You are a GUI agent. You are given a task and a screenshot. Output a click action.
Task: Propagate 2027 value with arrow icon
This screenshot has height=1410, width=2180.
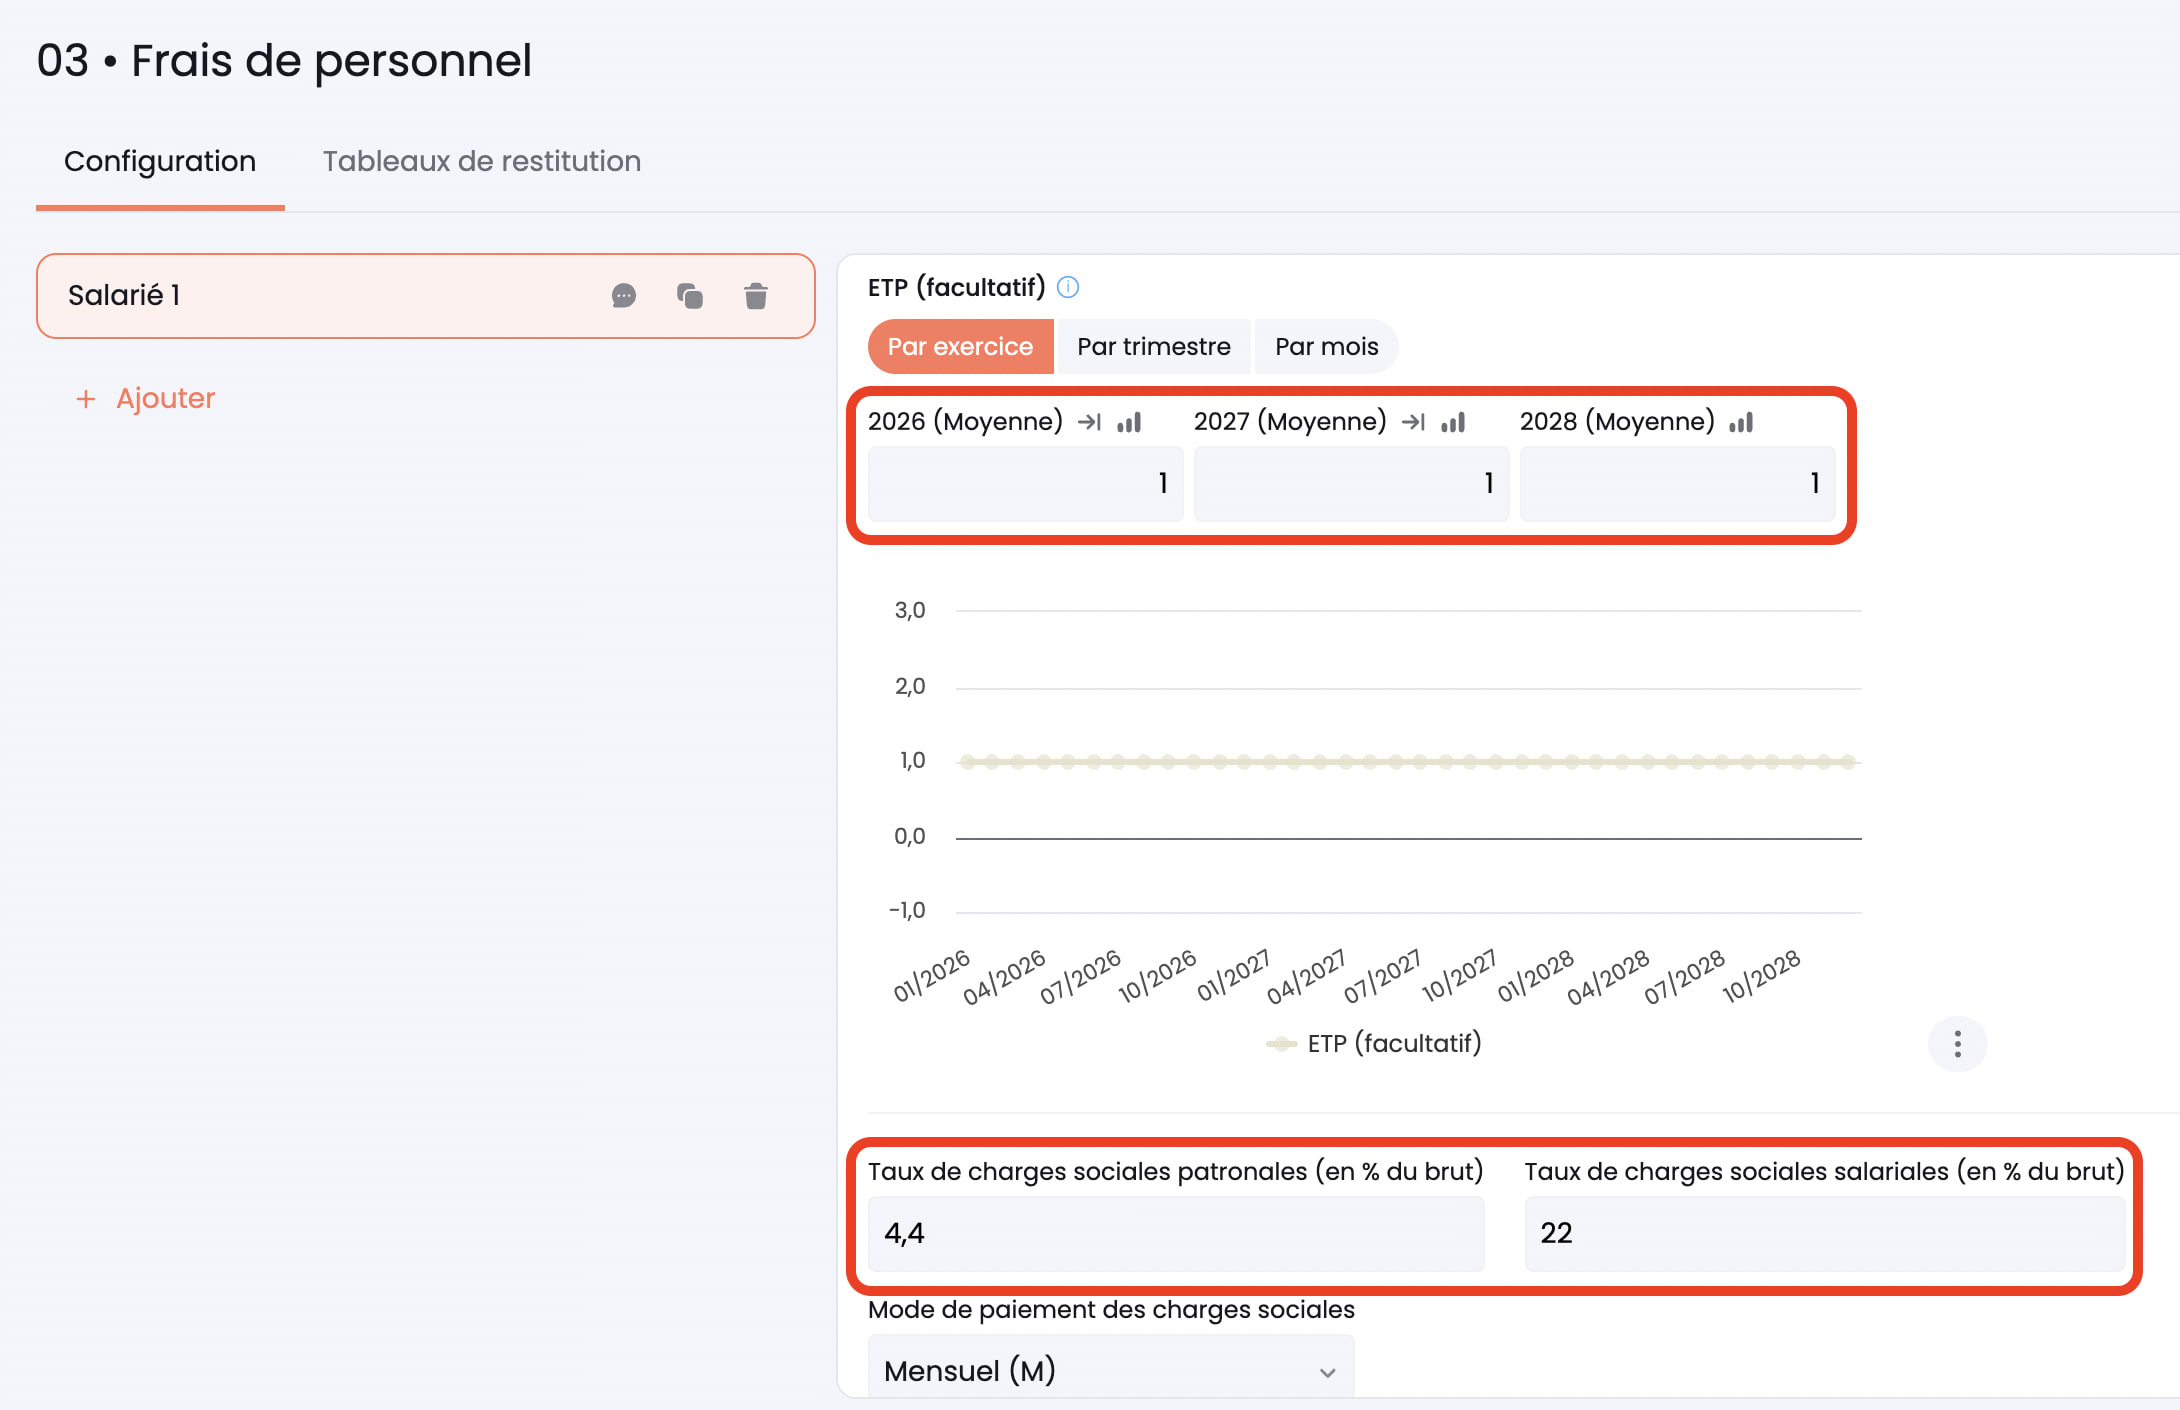1413,422
